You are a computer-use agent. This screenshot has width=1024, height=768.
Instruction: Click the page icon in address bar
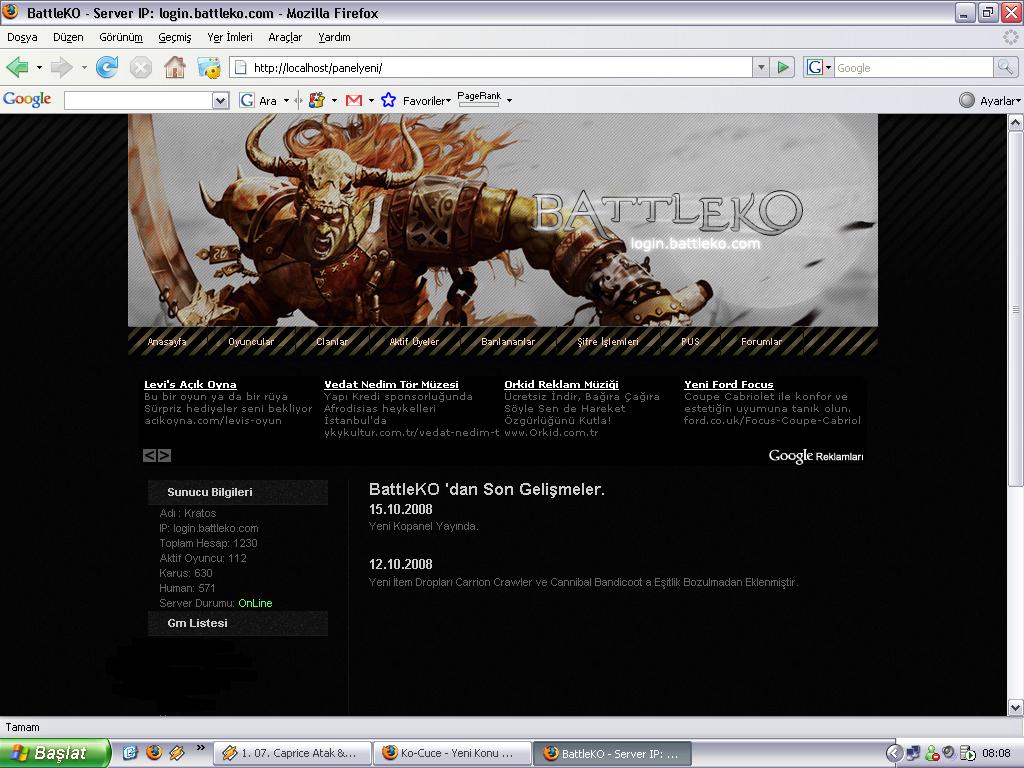[x=241, y=67]
